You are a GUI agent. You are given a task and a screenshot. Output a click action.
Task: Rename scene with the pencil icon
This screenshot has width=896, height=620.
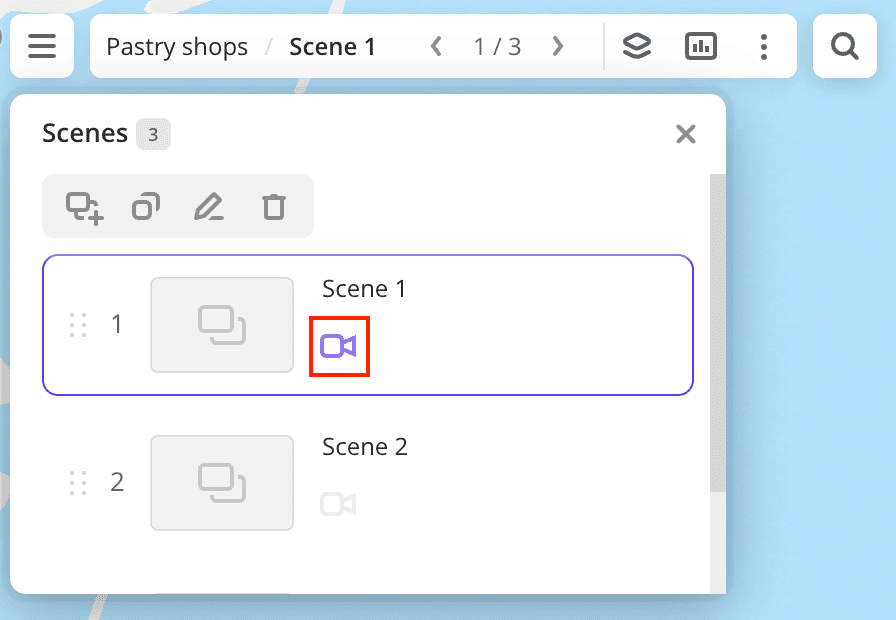click(208, 207)
